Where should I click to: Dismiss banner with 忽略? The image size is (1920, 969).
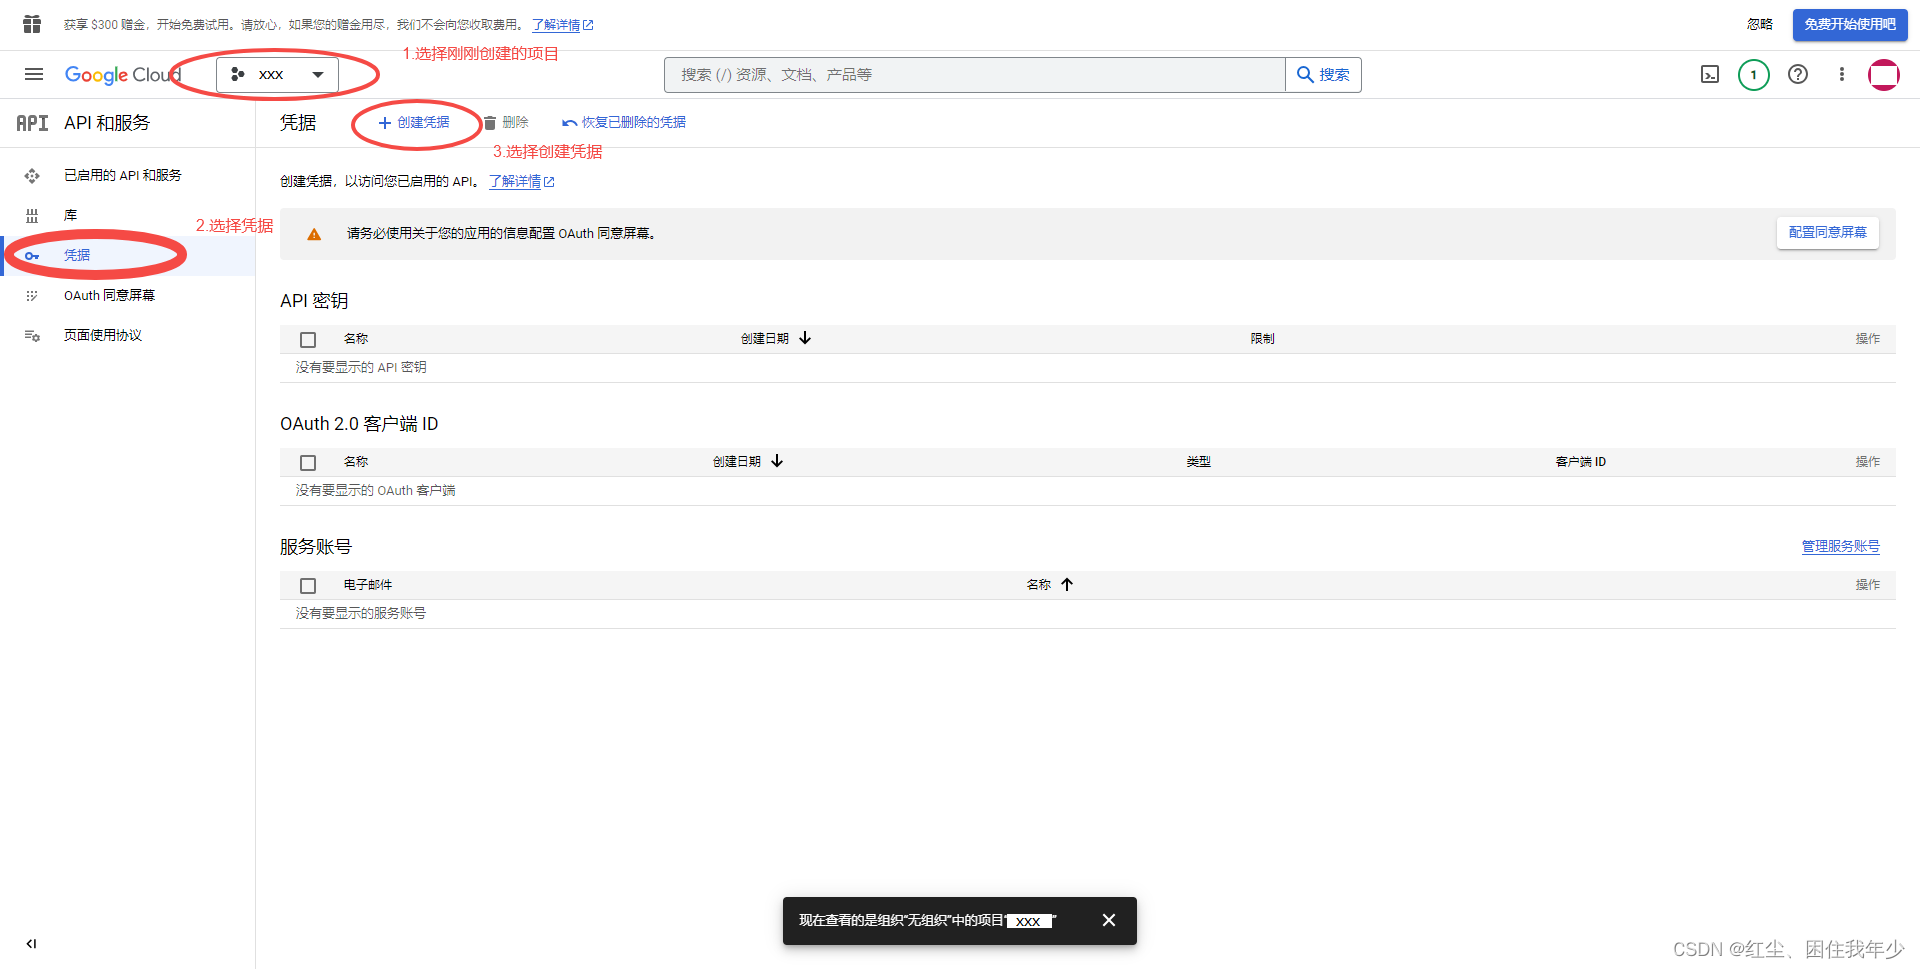tap(1760, 24)
